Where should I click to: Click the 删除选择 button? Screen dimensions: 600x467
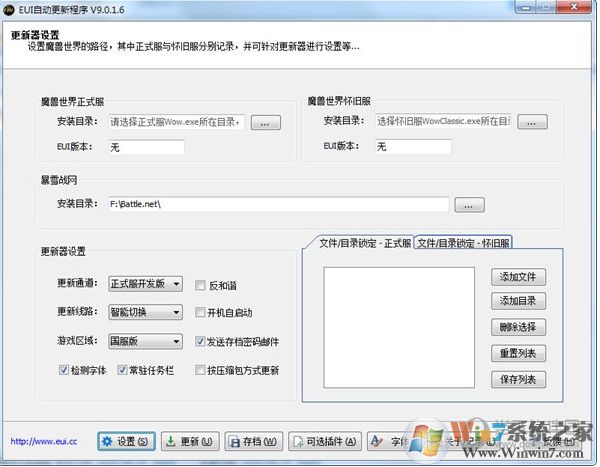point(518,327)
